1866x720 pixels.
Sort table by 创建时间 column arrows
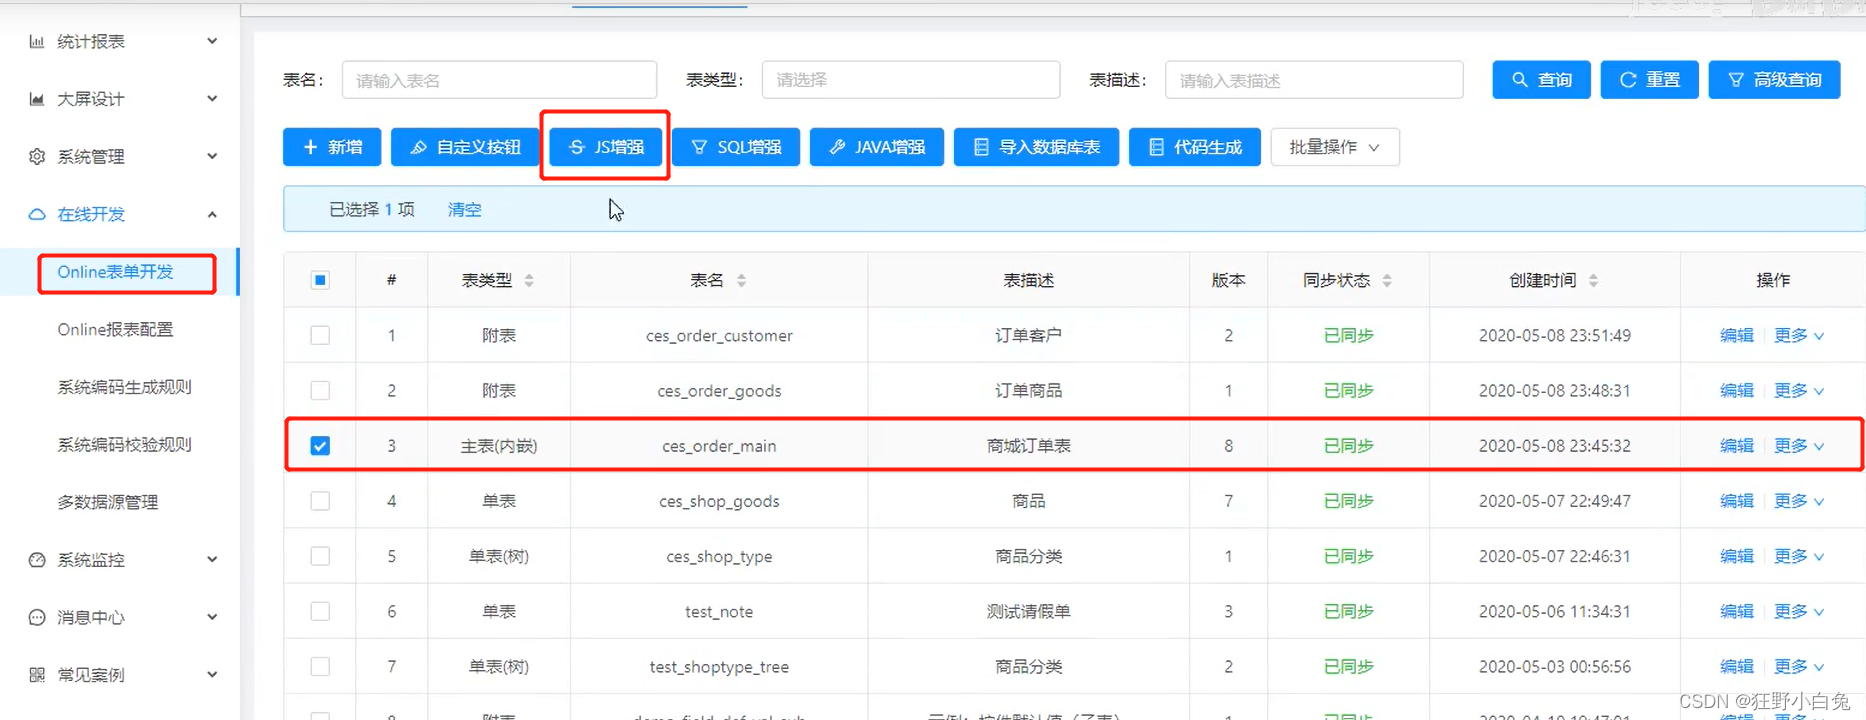1593,281
